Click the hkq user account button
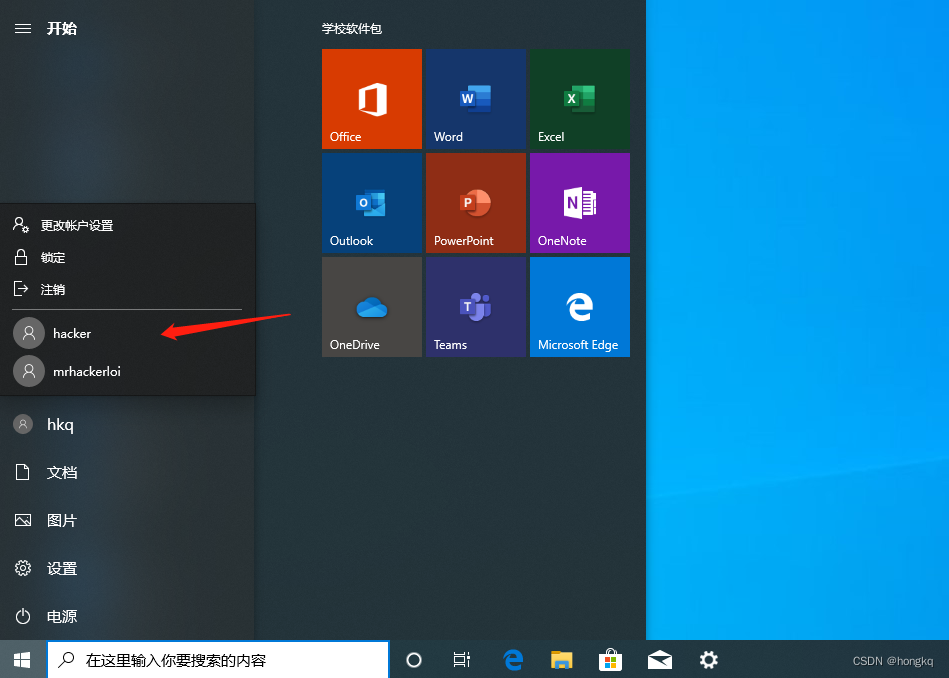The height and width of the screenshot is (678, 949). click(128, 424)
